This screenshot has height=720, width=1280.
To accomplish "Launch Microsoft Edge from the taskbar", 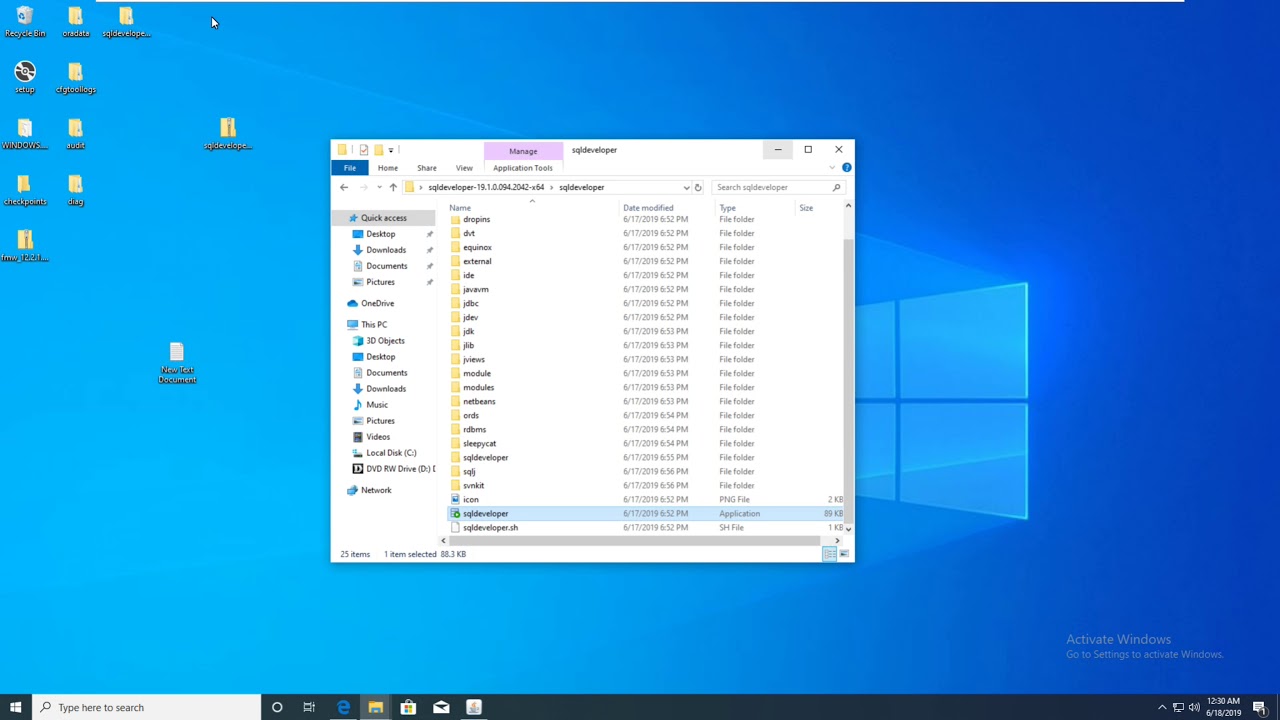I will [x=343, y=707].
